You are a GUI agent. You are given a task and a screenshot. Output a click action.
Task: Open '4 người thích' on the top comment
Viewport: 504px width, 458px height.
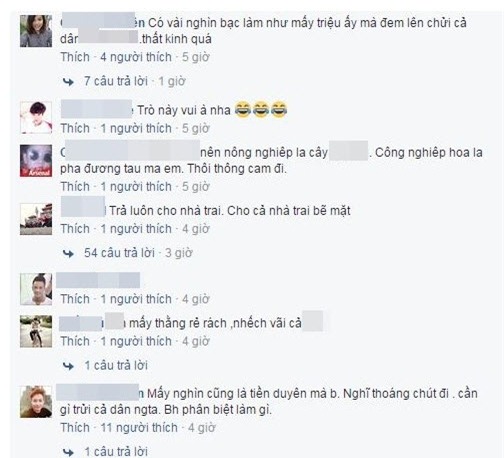pyautogui.click(x=136, y=57)
